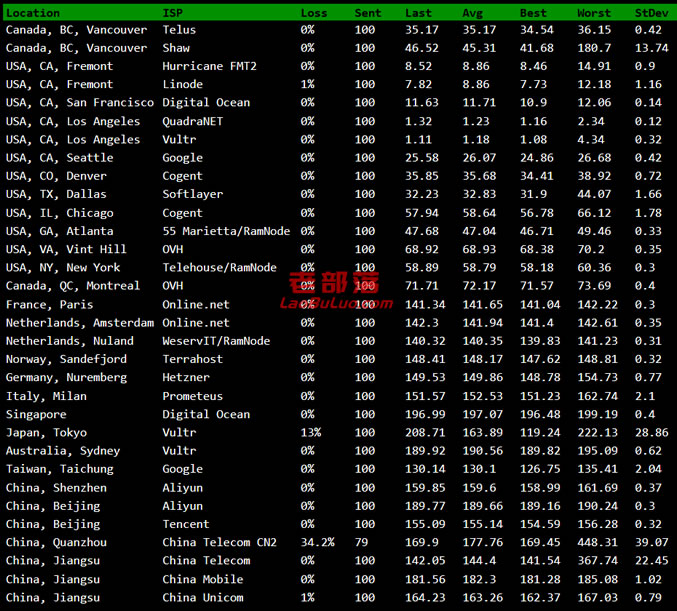Select the 1.23 average value
This screenshot has width=677, height=611.
click(476, 121)
